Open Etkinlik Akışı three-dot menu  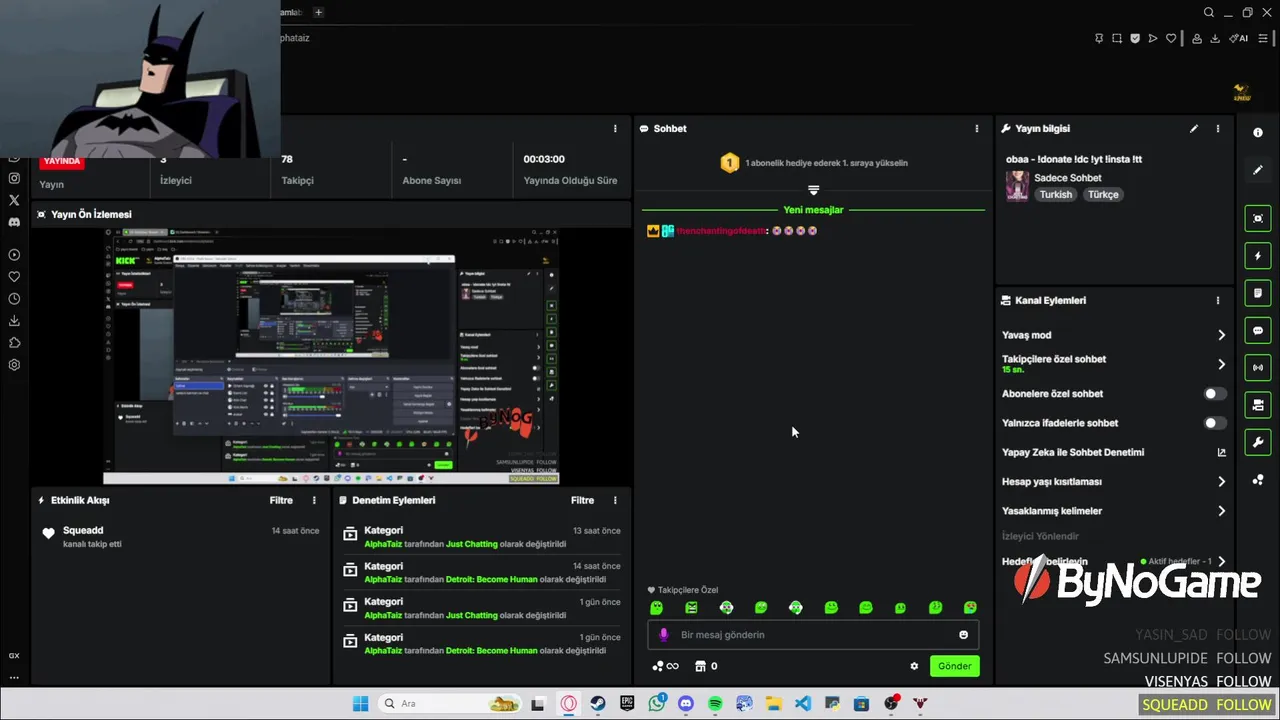(x=314, y=500)
